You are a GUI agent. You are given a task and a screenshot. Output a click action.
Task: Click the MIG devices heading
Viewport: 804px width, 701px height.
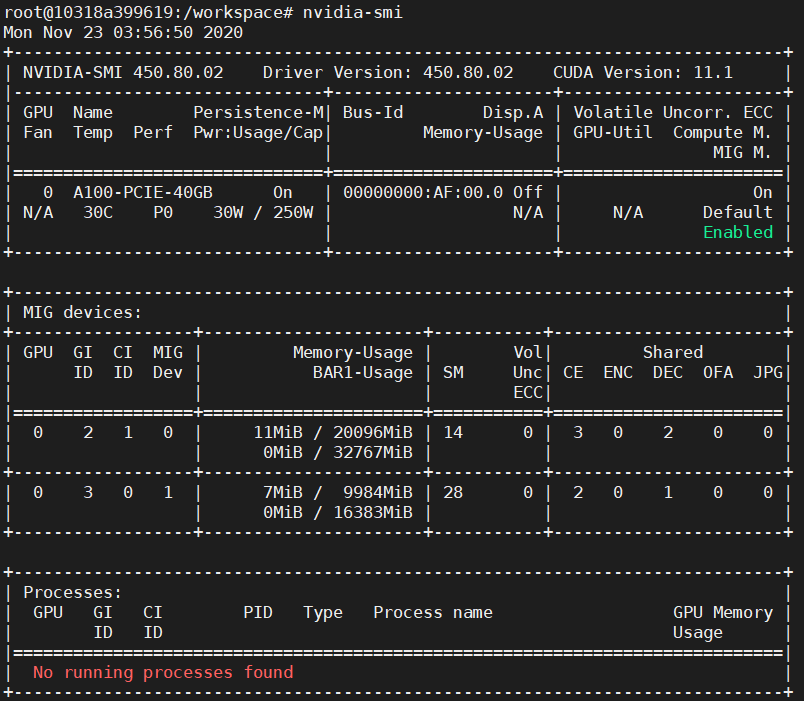(82, 312)
